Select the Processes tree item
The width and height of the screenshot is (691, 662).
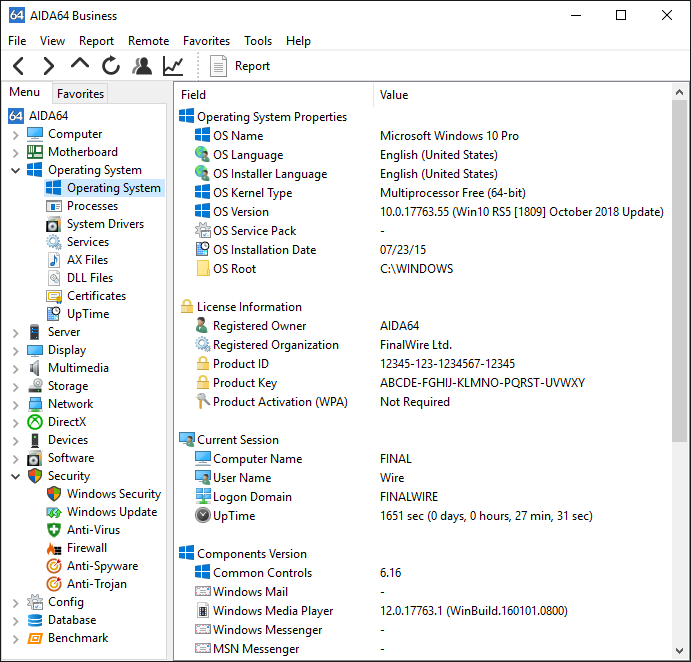[92, 206]
